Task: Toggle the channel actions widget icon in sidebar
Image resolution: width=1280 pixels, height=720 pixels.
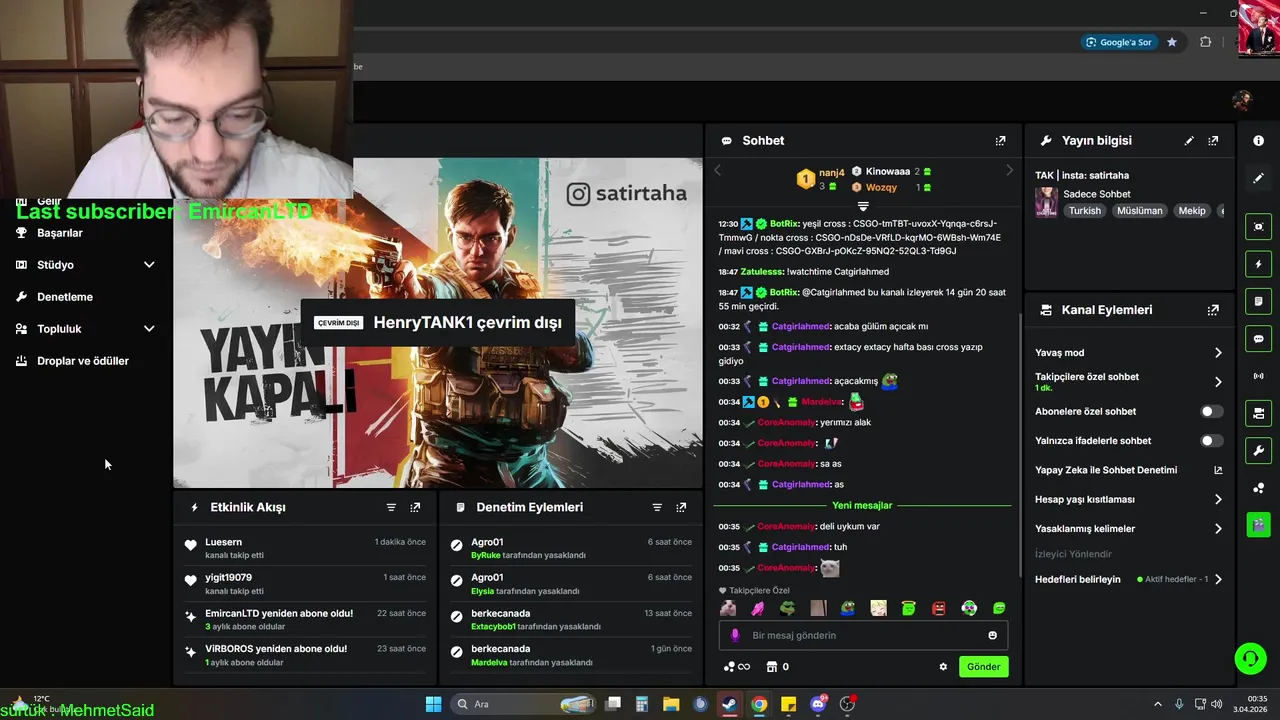Action: point(1258,413)
